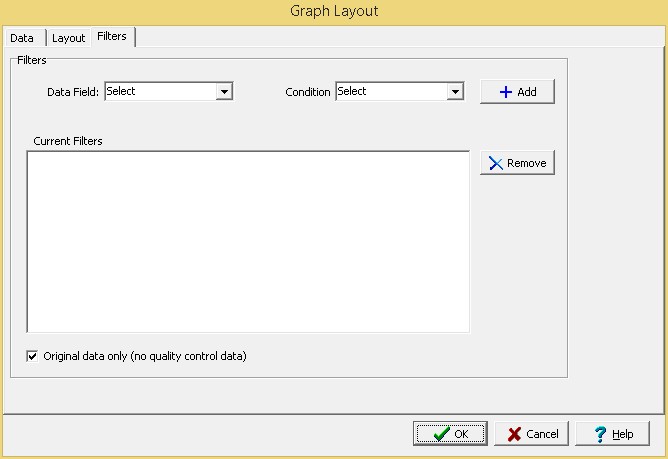Select the Filters tab
The image size is (668, 459).
(x=112, y=37)
